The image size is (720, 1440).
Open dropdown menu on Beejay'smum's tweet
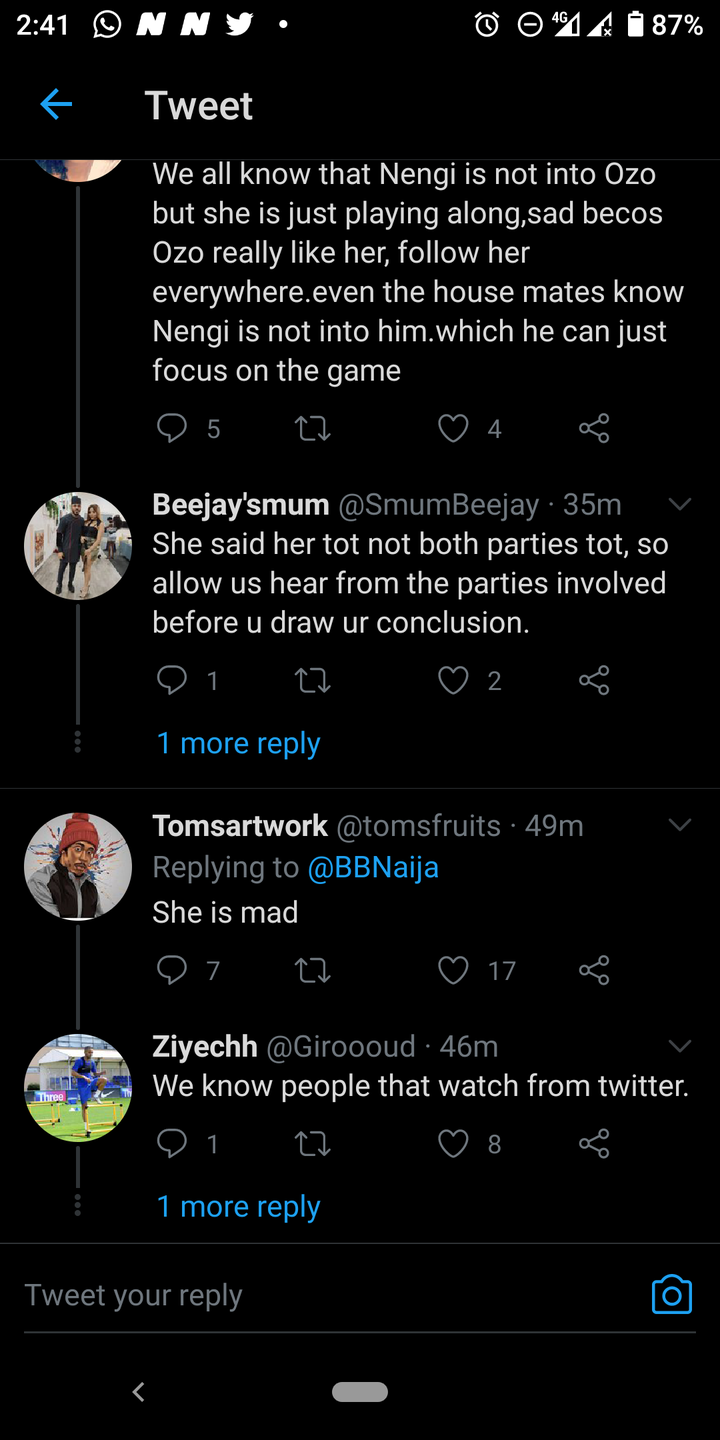pos(680,505)
